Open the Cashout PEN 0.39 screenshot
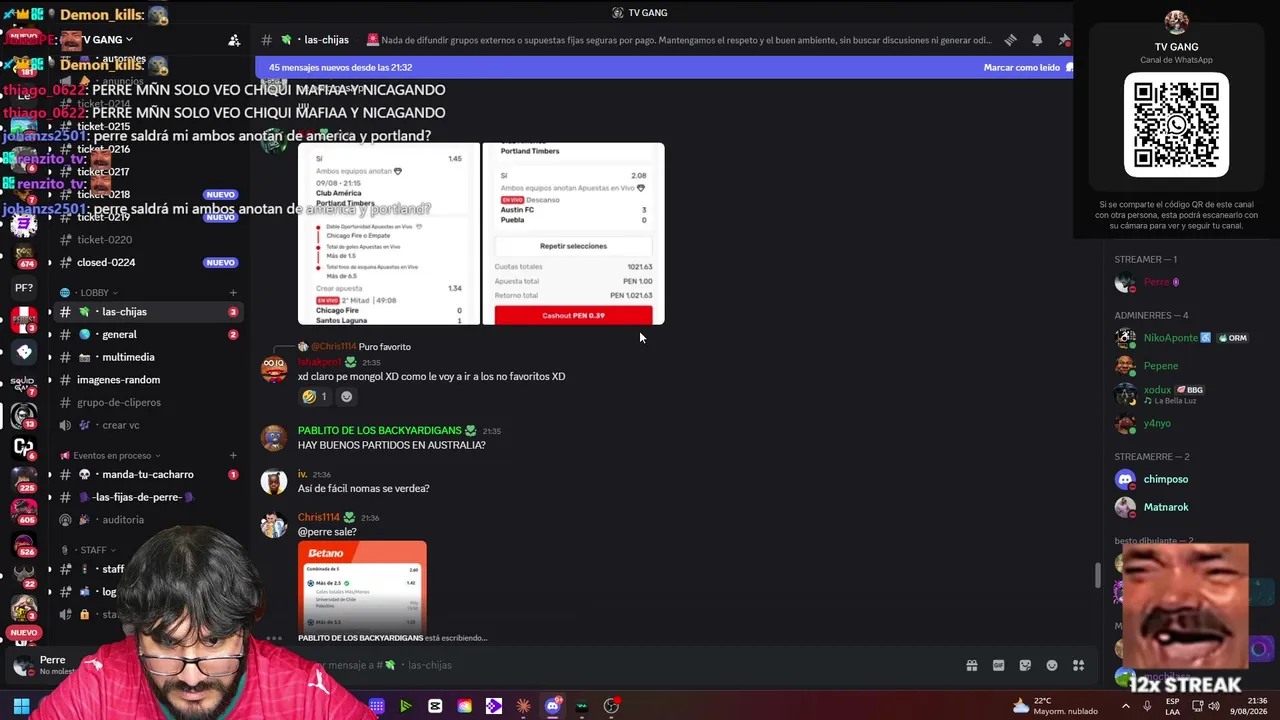The image size is (1280, 720). 573,234
